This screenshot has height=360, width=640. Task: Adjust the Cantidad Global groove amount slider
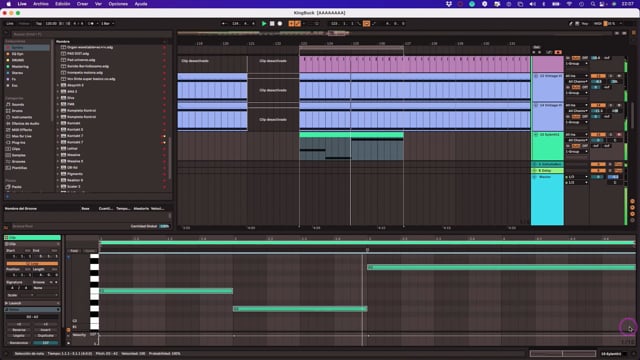[x=164, y=226]
